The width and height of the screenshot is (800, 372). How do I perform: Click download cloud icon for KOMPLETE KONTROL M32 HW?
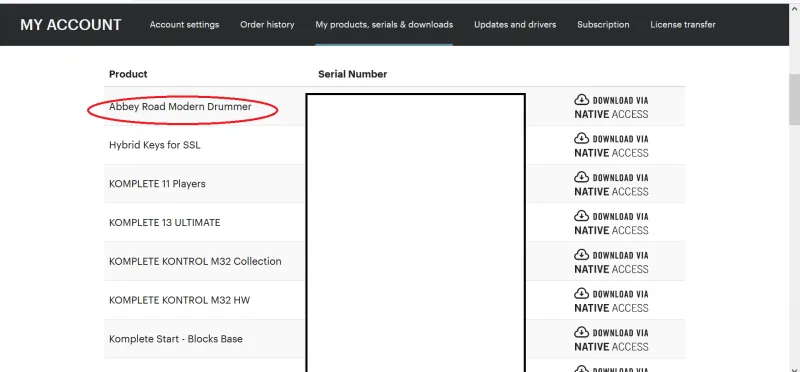pos(582,293)
